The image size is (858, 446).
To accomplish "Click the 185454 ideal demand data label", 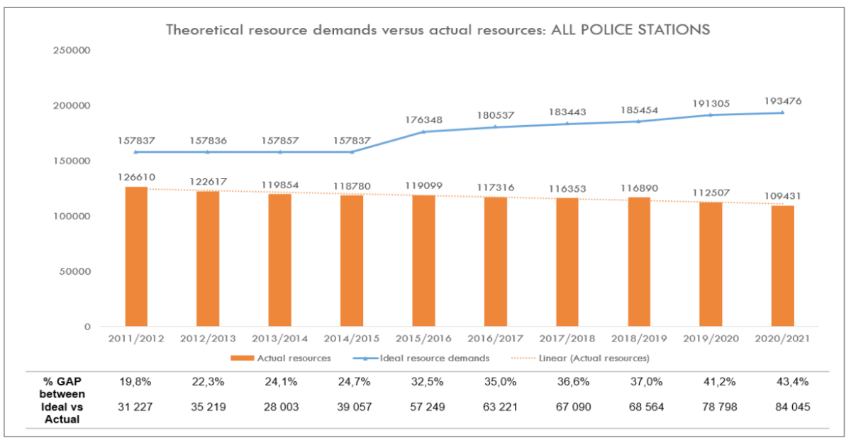I will pos(639,110).
